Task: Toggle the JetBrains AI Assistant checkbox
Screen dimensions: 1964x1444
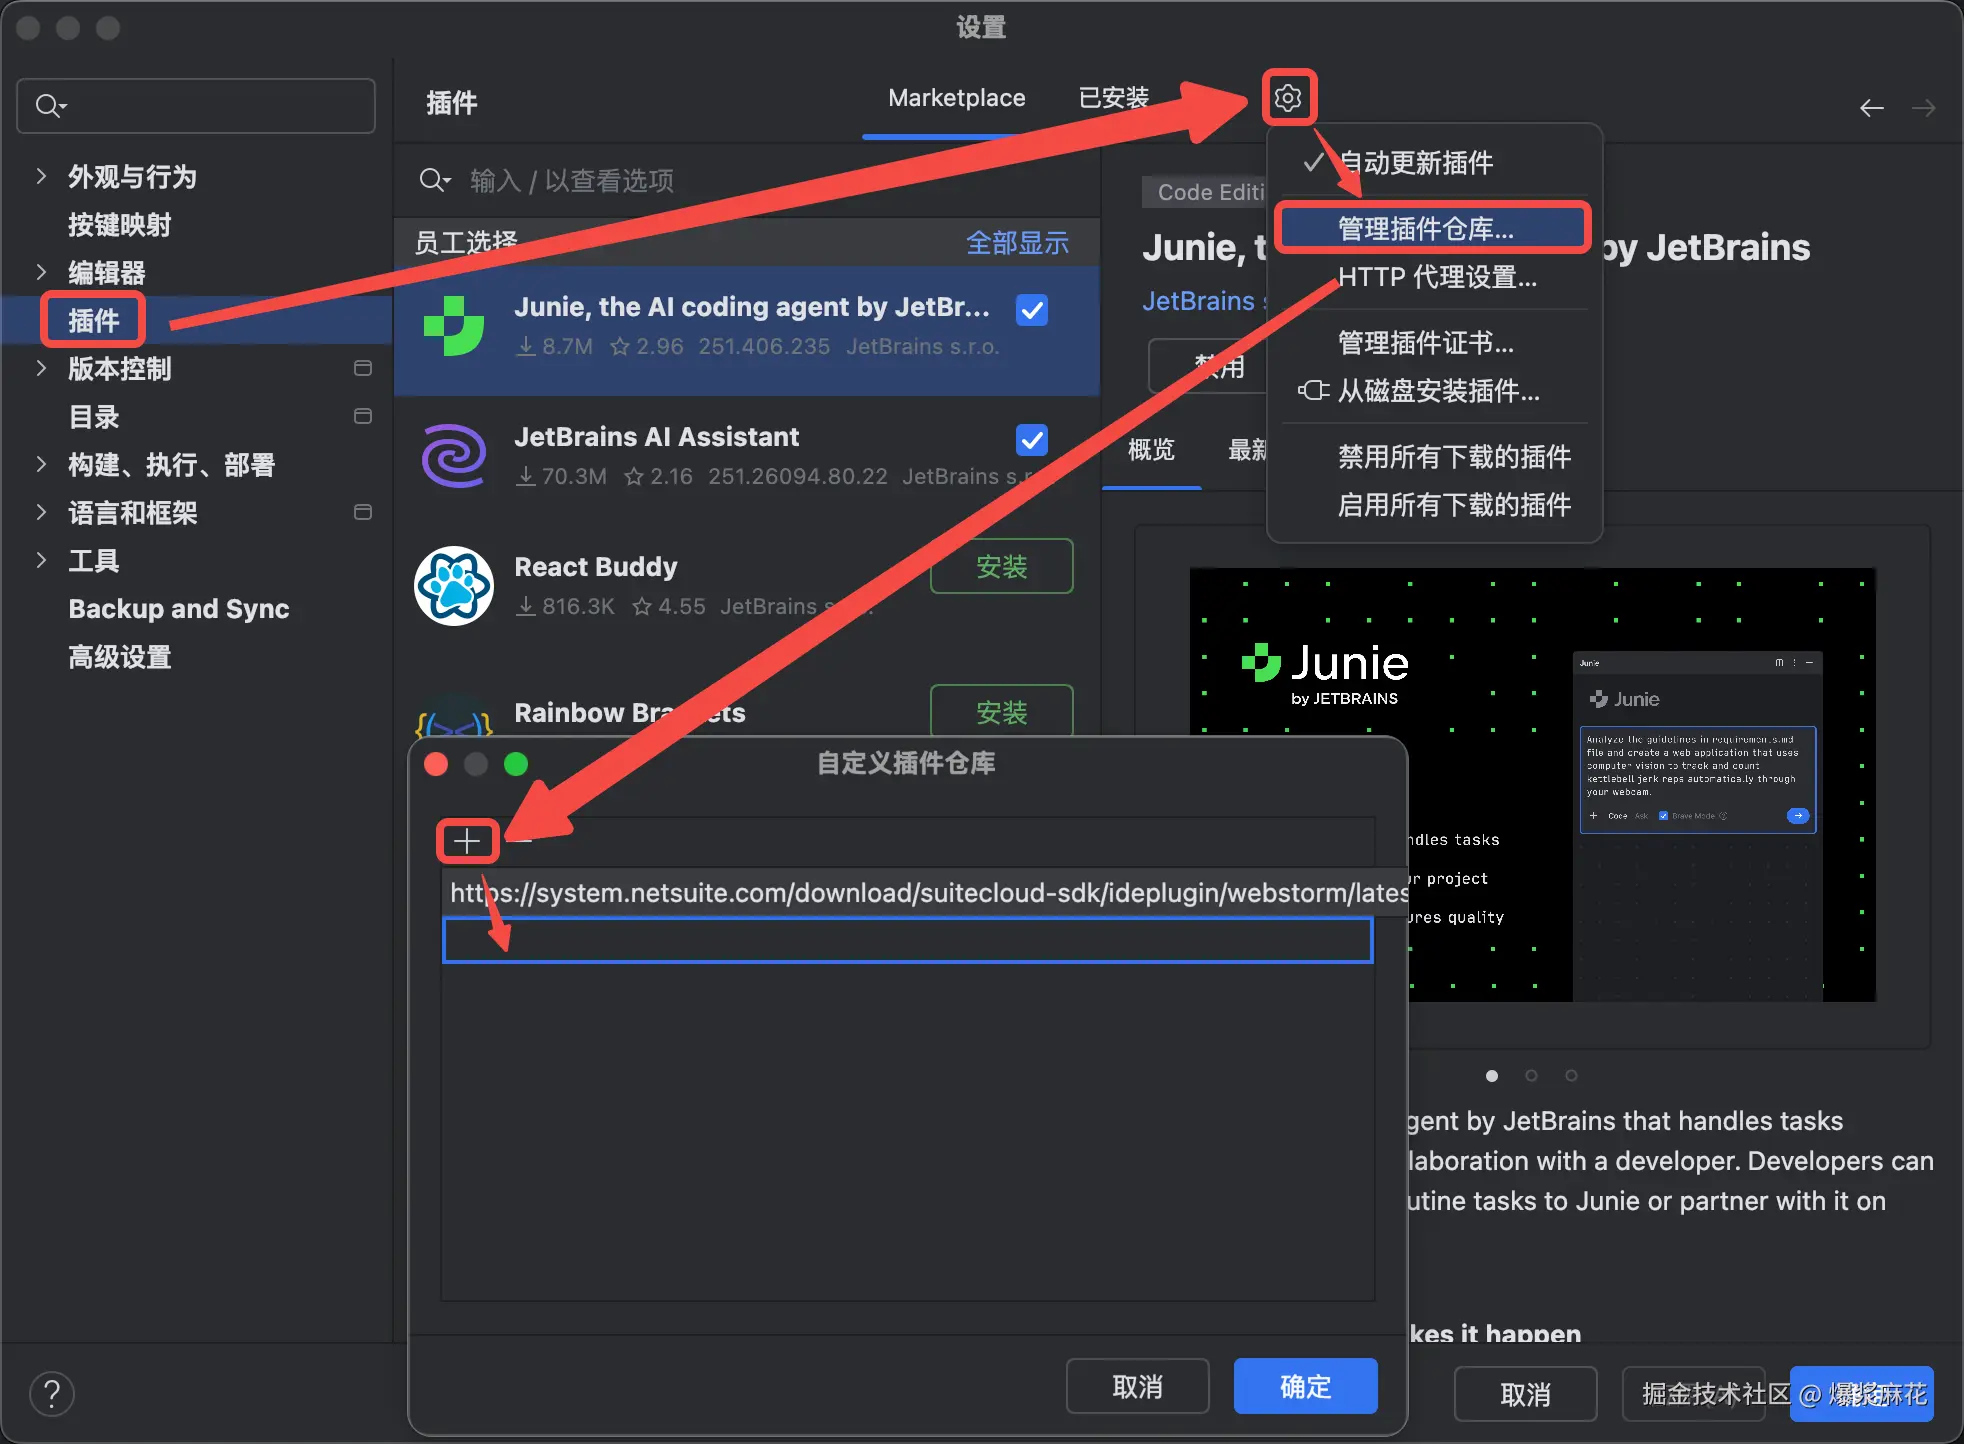Action: [x=1031, y=440]
